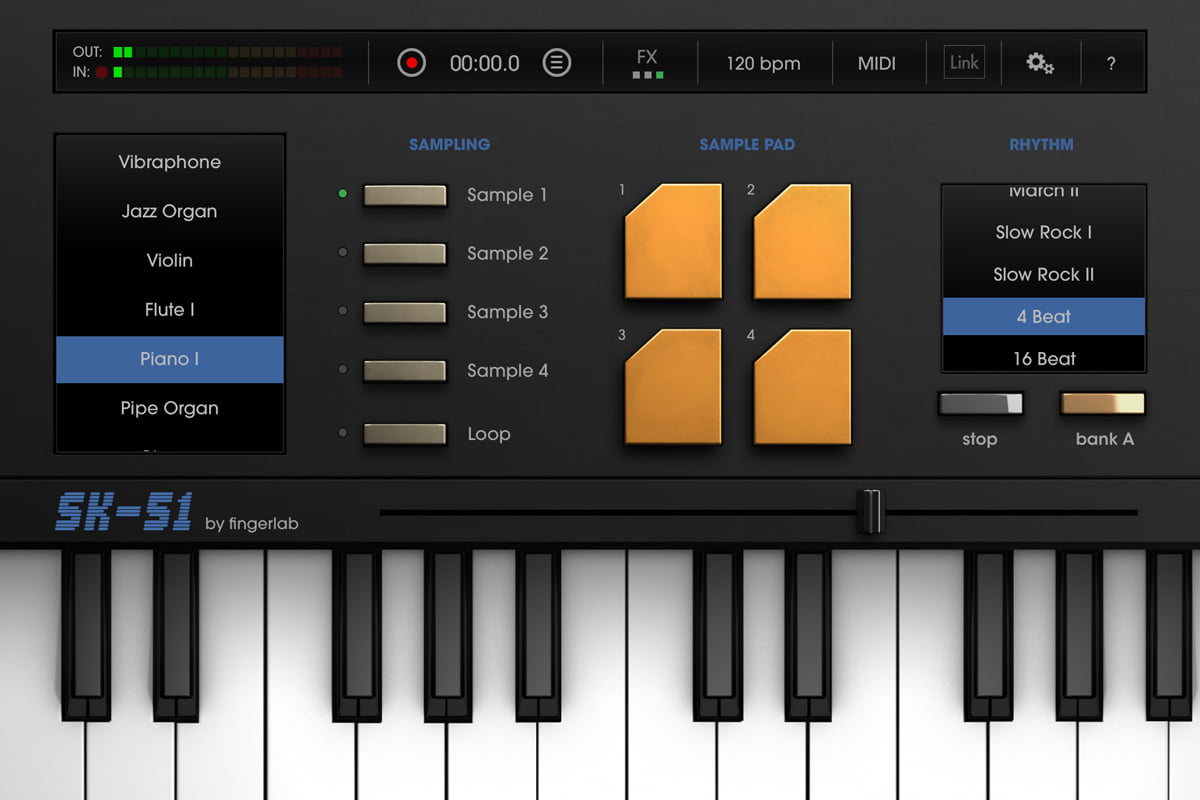The image size is (1200, 800).
Task: Select Slow Rock II rhythm
Action: 1044,274
